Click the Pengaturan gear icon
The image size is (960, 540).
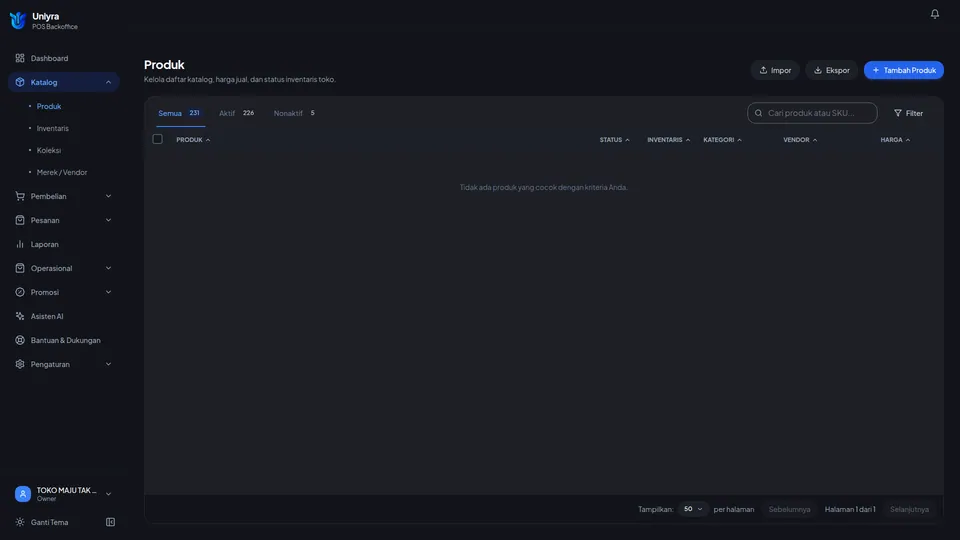coord(20,364)
